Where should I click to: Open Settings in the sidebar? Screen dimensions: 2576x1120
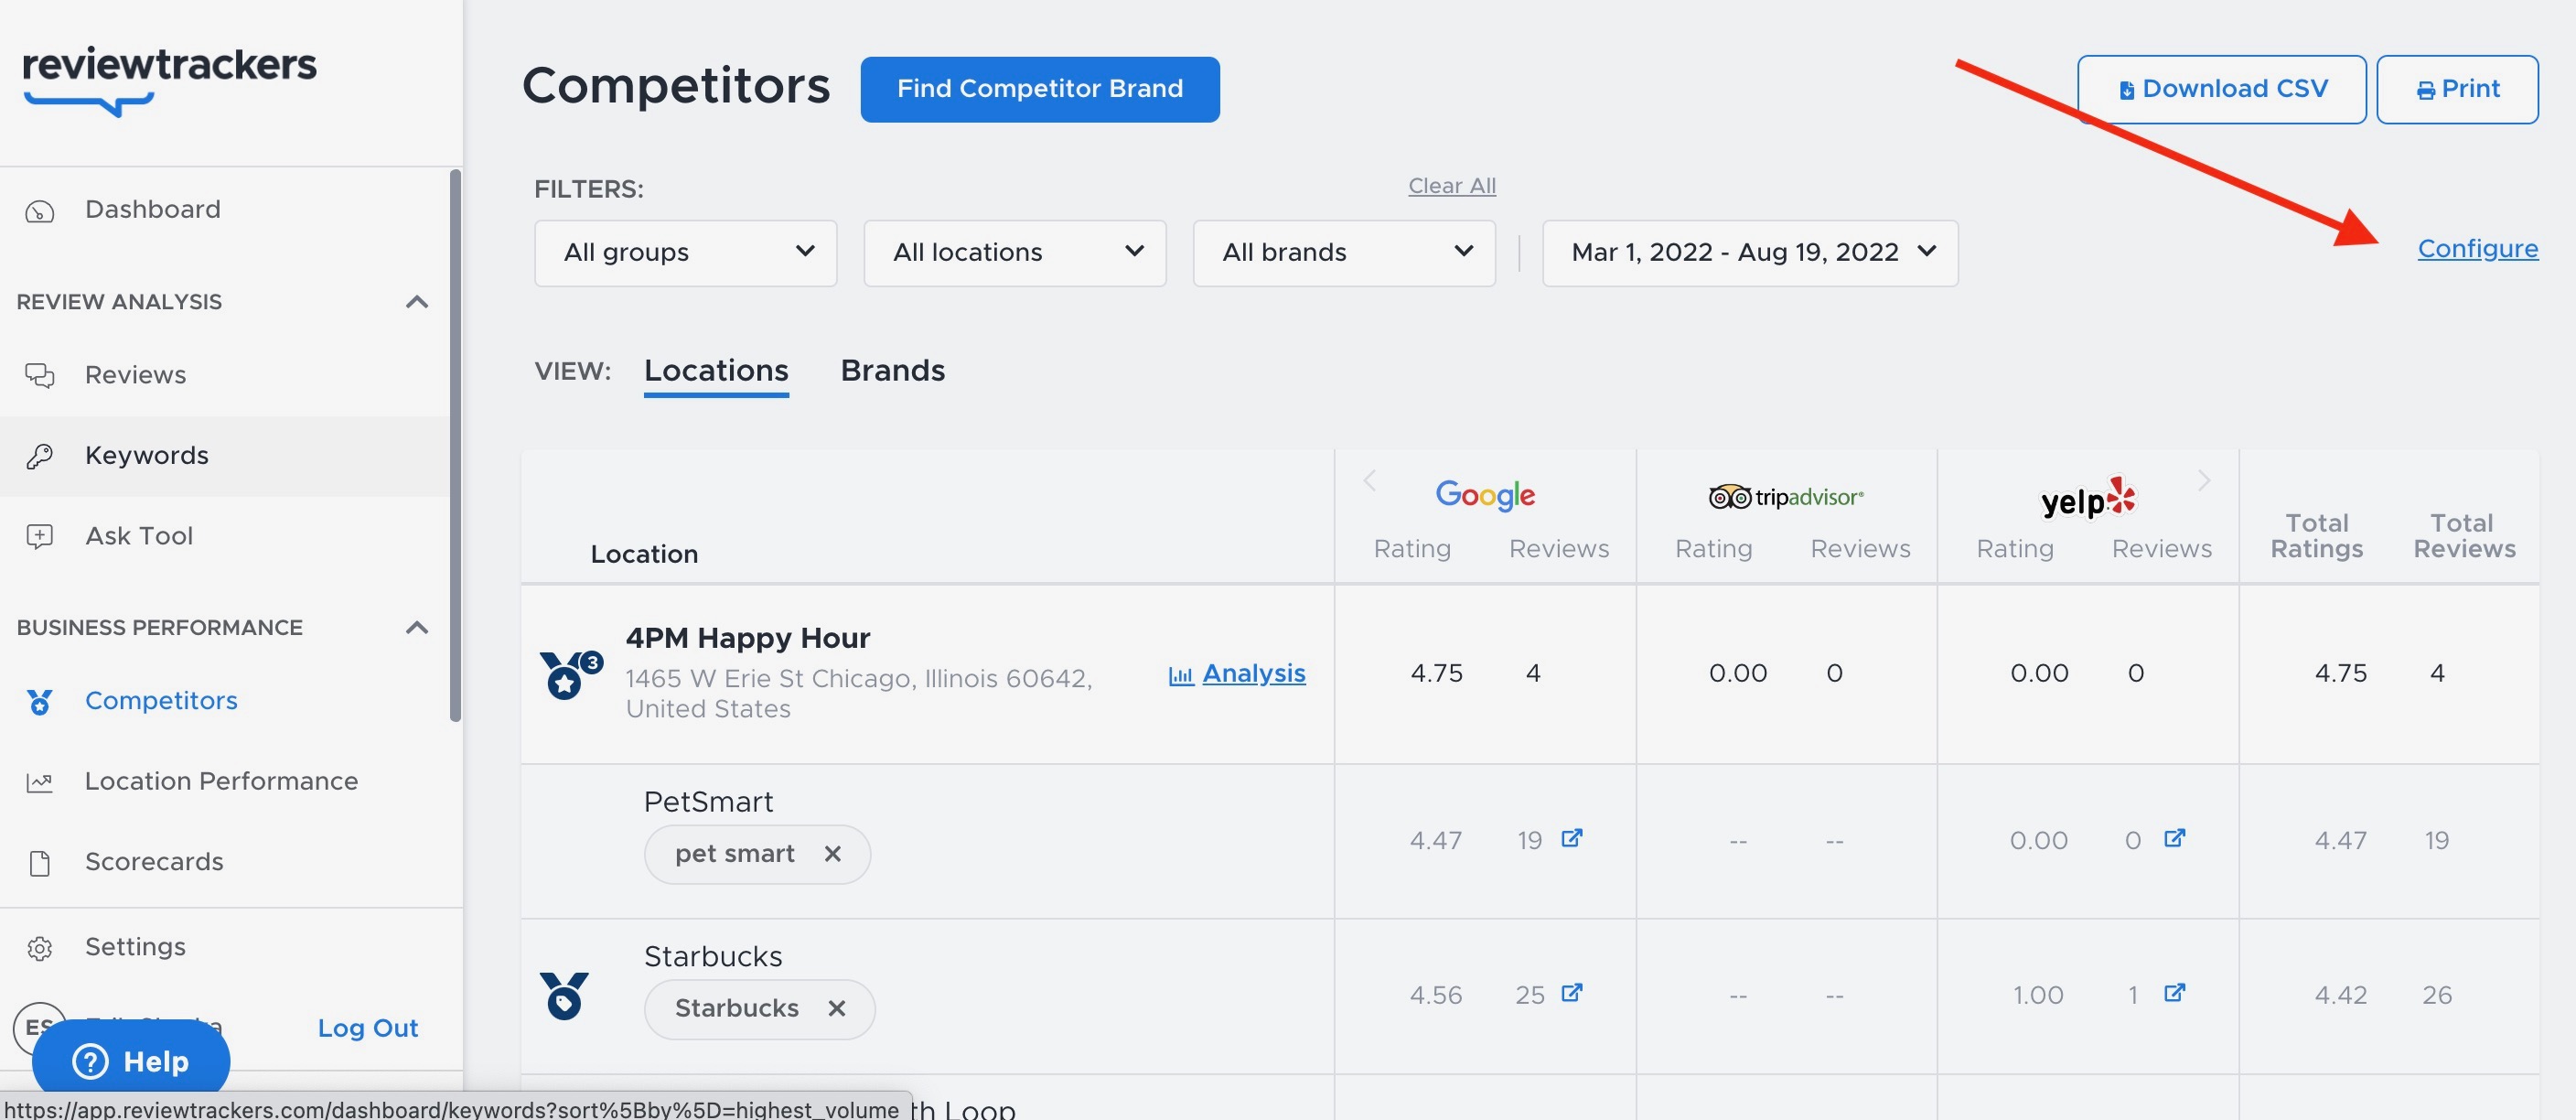click(135, 947)
